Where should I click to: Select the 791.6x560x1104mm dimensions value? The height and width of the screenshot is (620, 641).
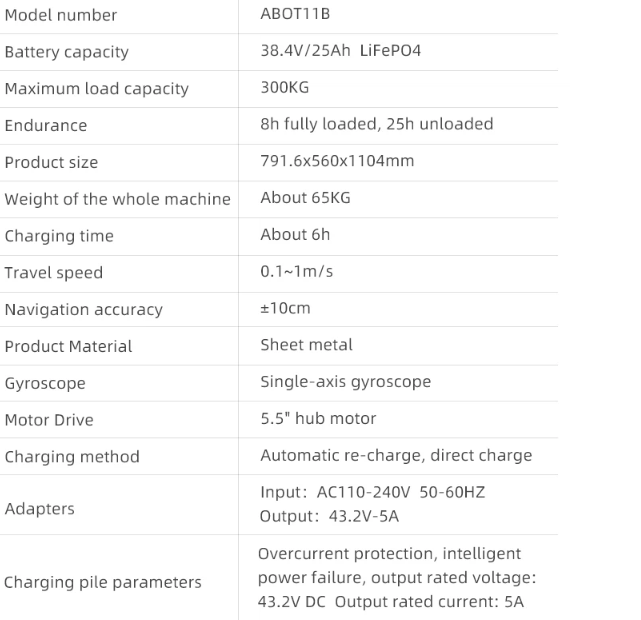(x=336, y=161)
